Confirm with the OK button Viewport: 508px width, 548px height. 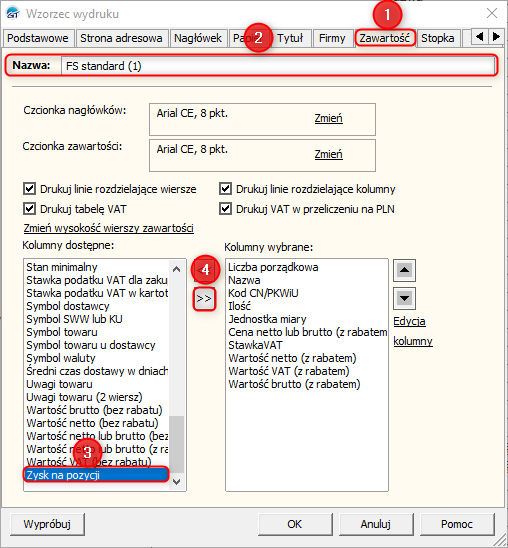(x=295, y=524)
